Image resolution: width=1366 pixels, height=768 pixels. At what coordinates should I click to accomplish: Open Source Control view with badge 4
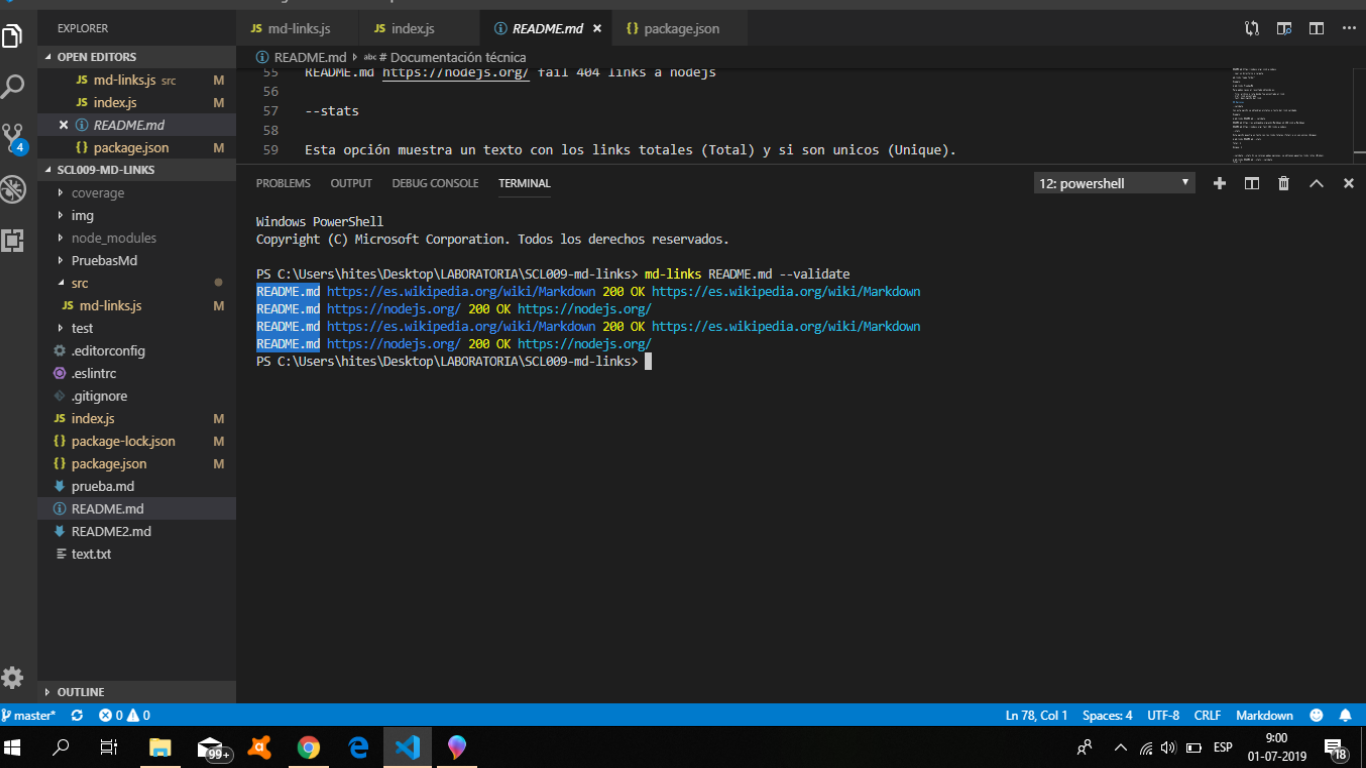click(x=13, y=137)
